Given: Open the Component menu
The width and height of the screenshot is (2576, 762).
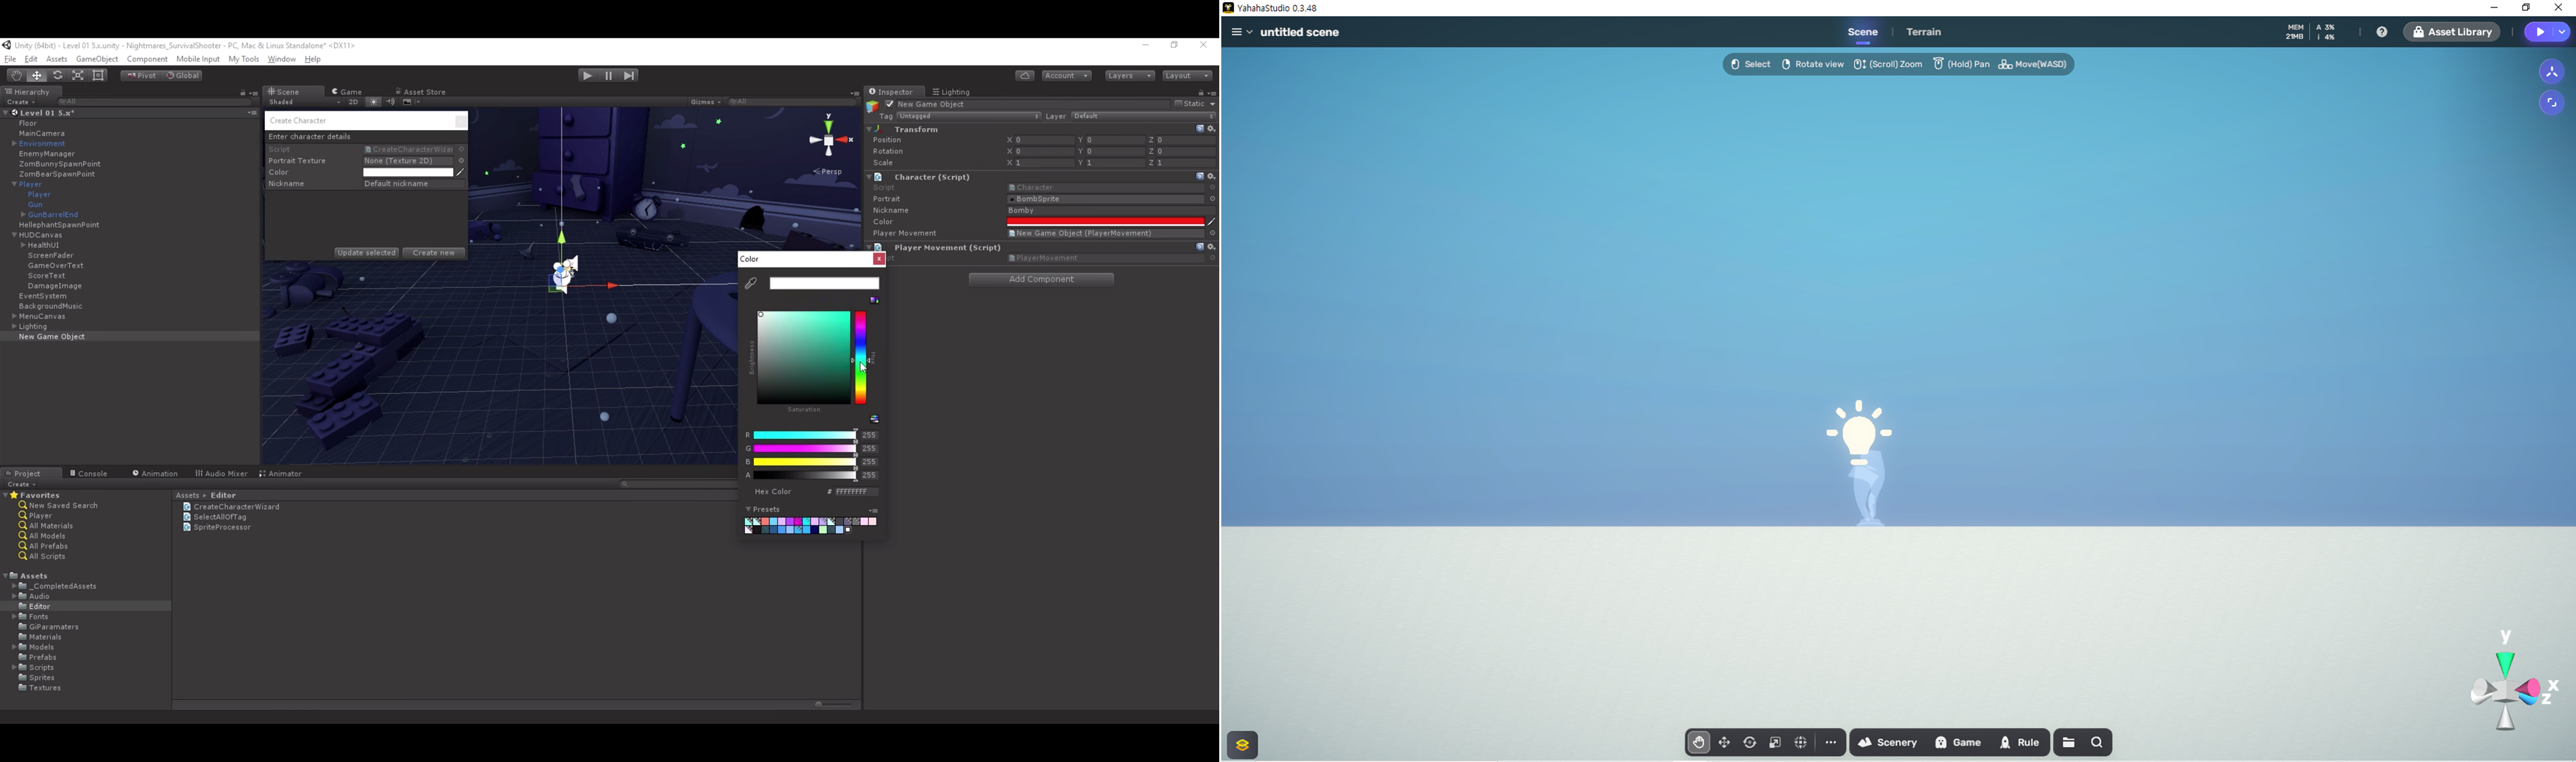Looking at the screenshot, I should click(x=147, y=59).
